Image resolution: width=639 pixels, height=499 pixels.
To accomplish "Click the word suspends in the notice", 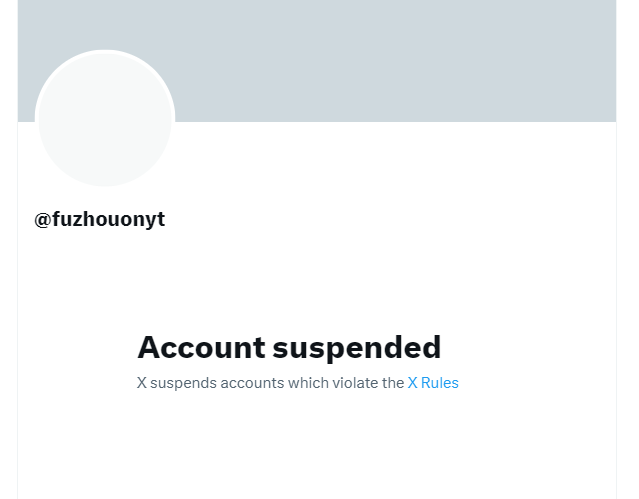I will [183, 382].
